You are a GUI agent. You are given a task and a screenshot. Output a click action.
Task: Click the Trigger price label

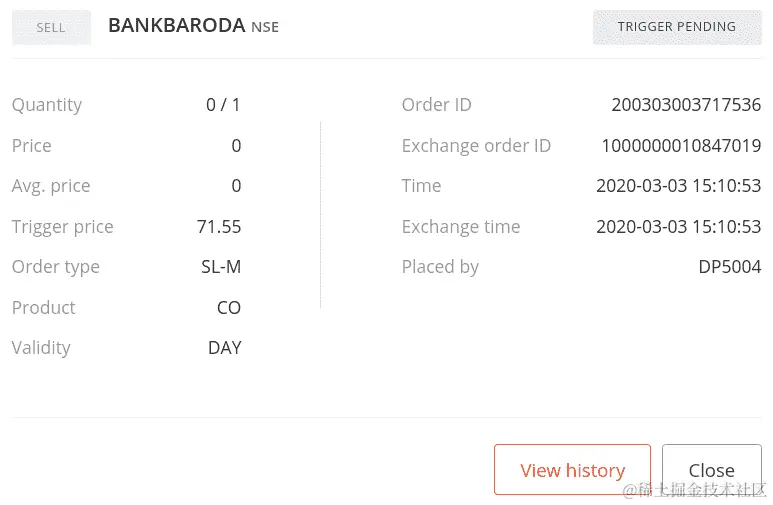(x=62, y=227)
